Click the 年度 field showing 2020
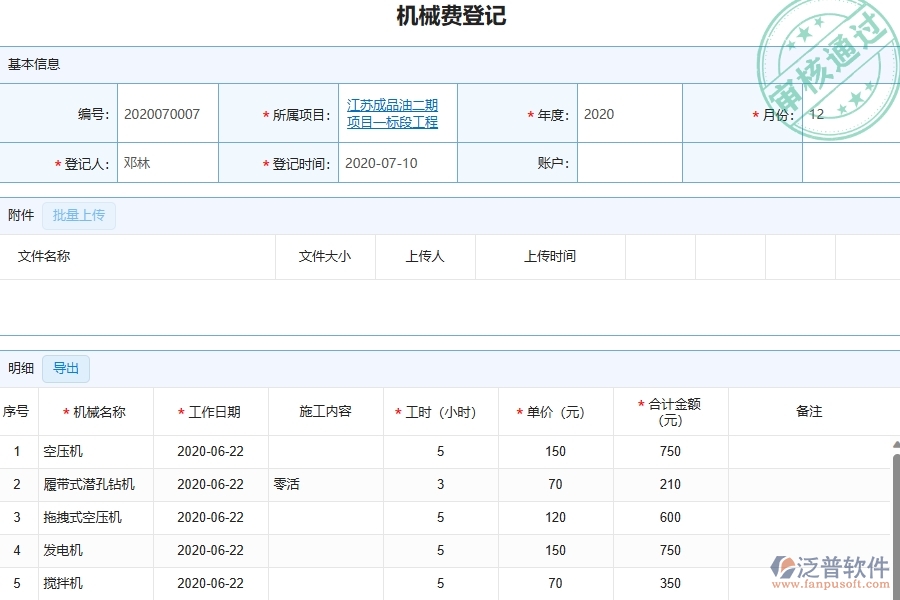 click(630, 113)
